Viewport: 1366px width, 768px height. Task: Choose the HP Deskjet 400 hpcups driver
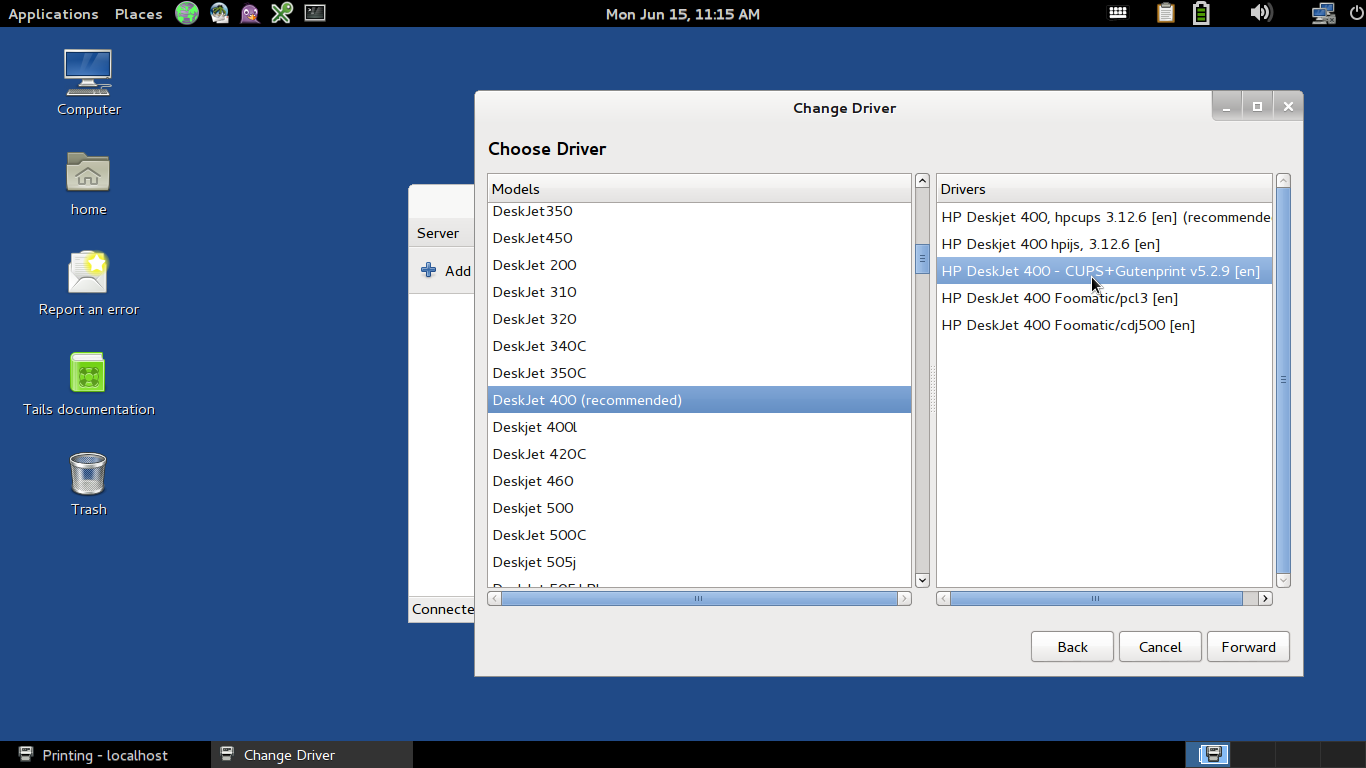1104,217
